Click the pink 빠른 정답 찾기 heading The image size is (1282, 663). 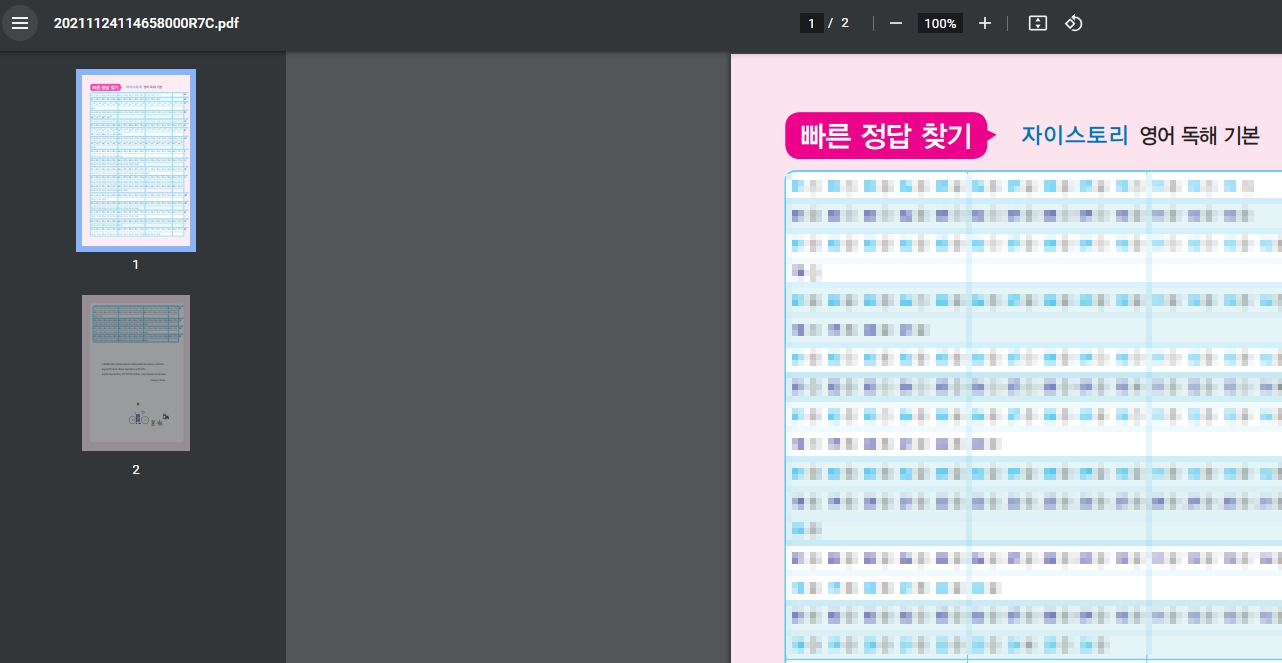pos(888,136)
